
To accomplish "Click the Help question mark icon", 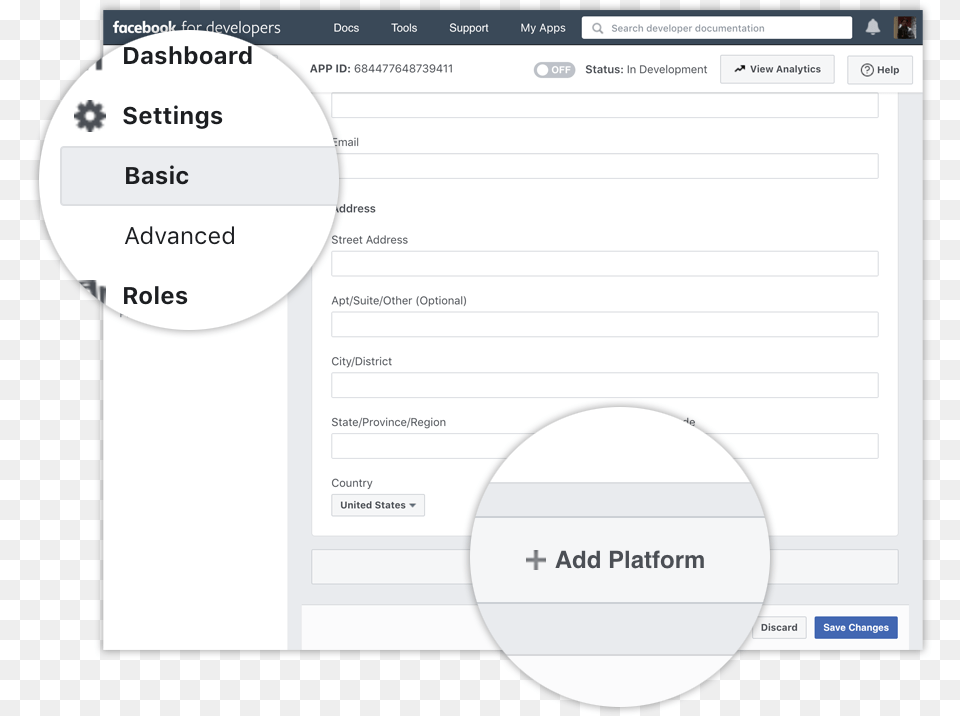I will (x=866, y=70).
